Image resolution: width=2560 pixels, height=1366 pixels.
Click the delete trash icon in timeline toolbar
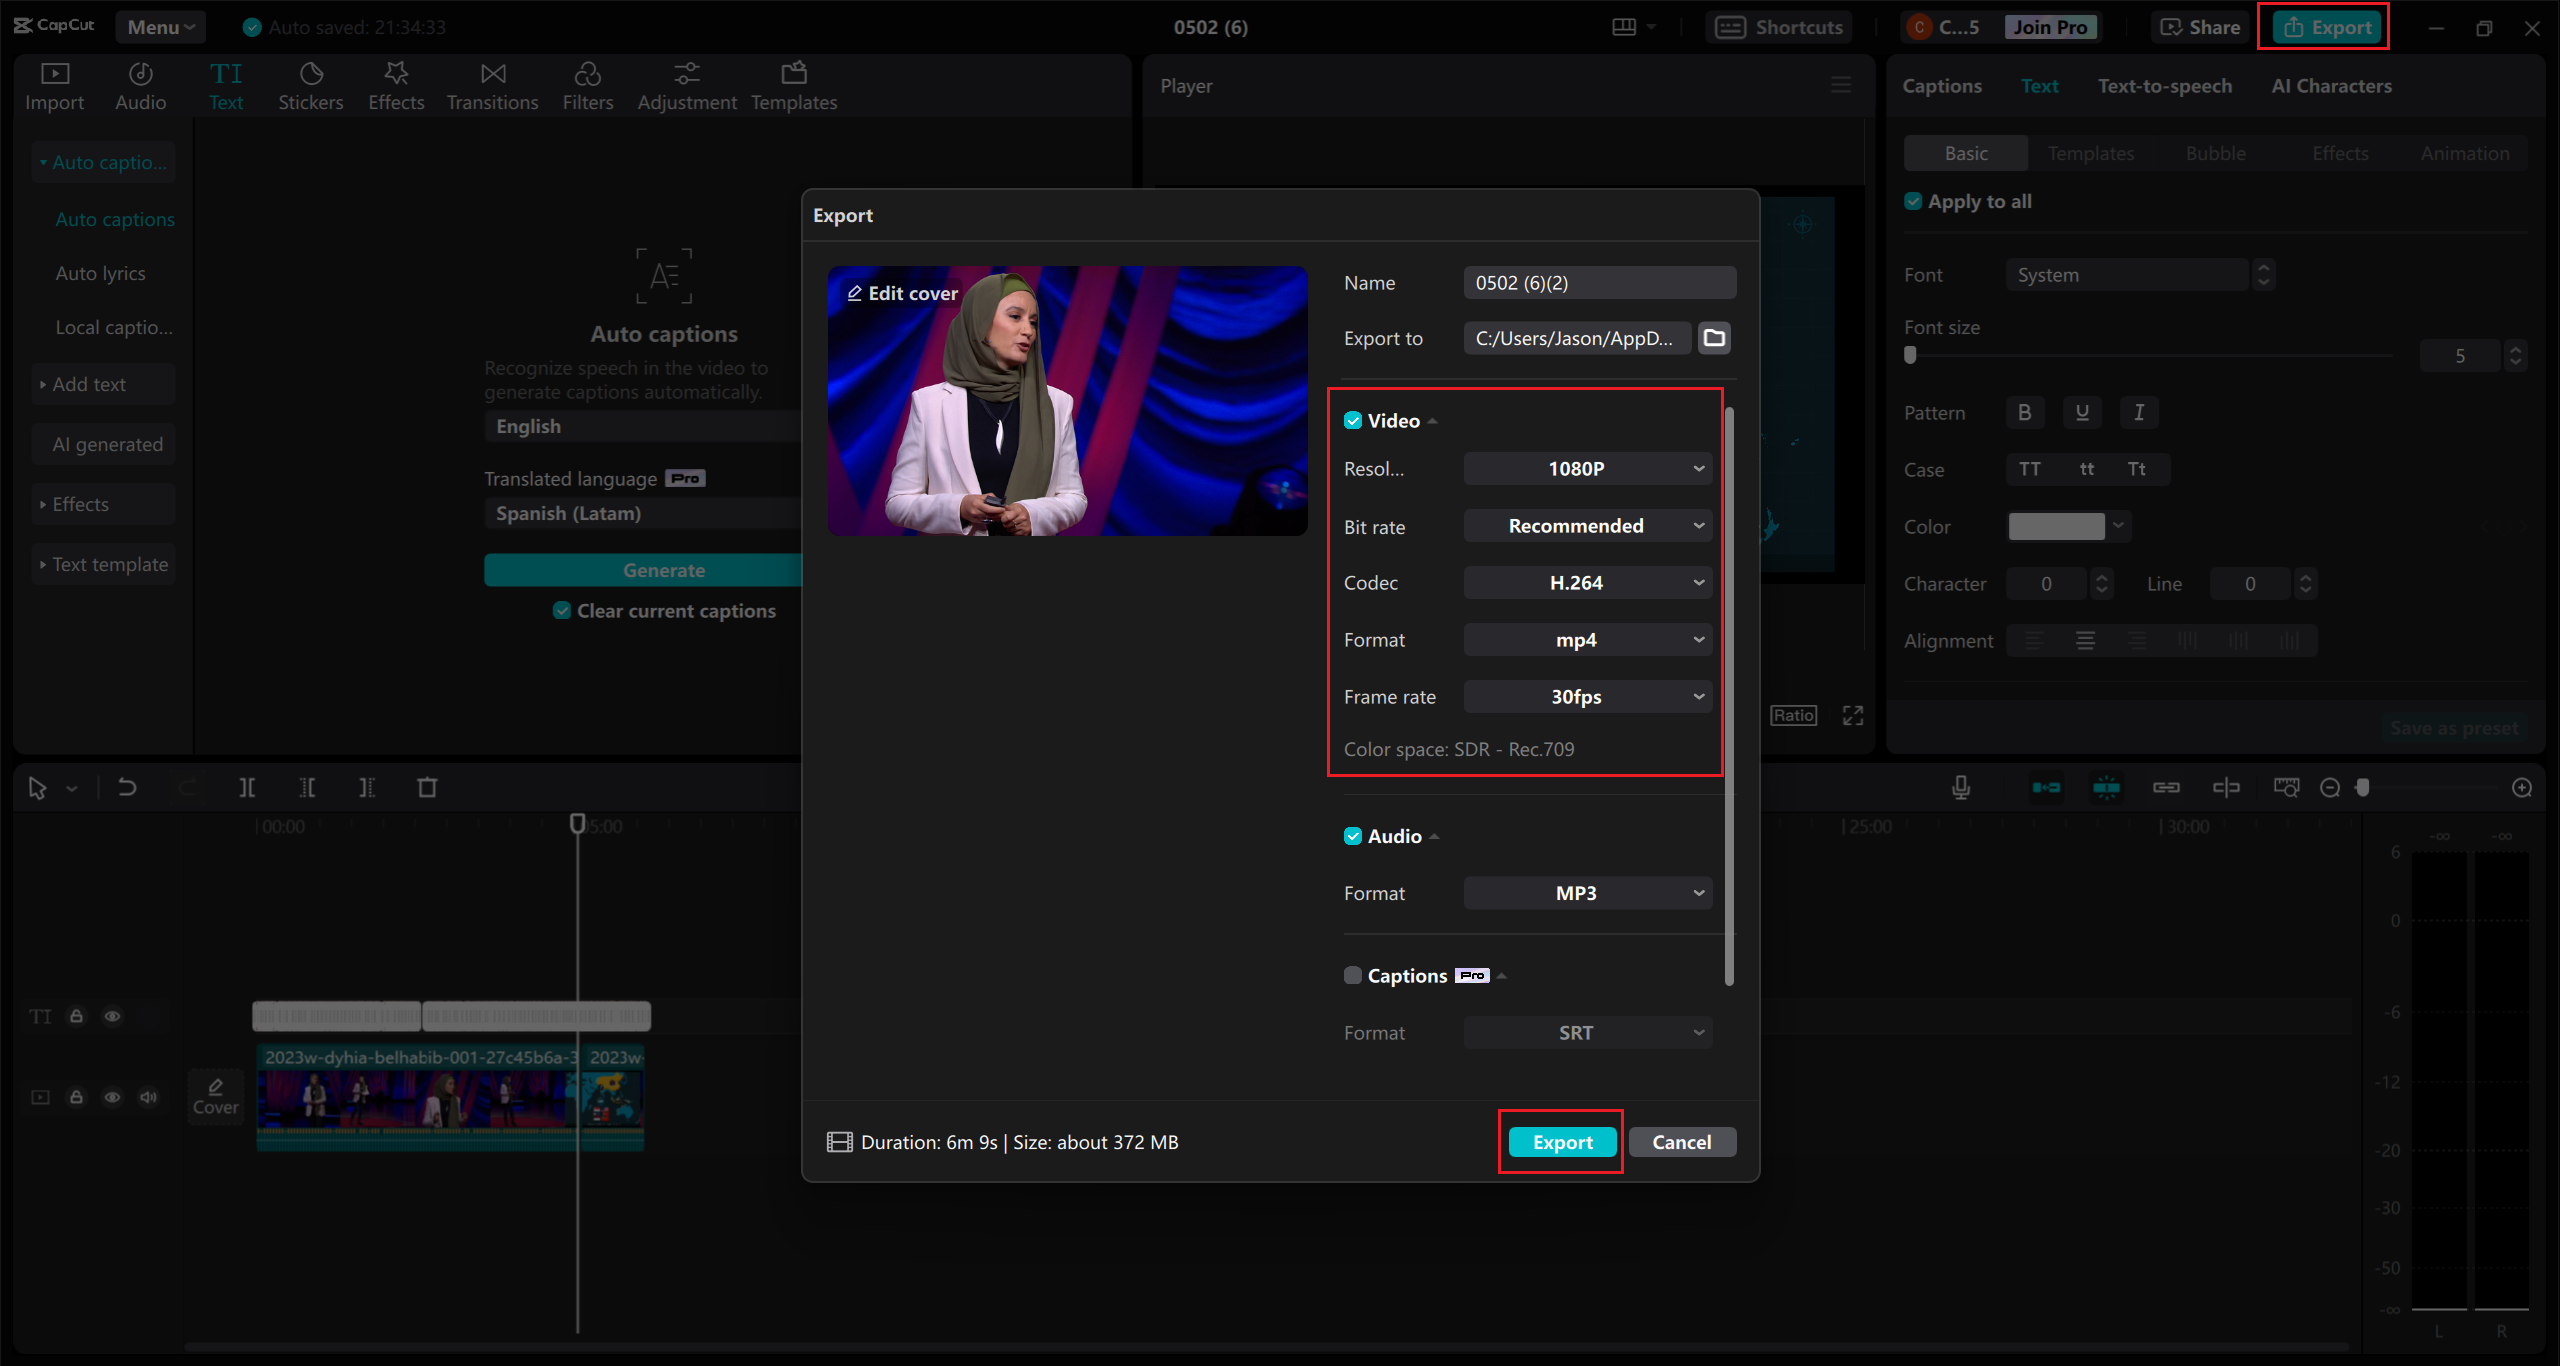427,788
